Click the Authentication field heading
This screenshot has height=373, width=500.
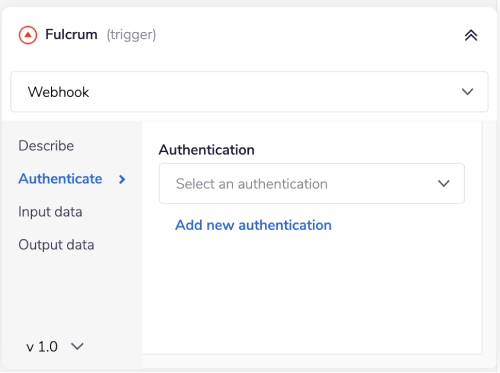(207, 150)
